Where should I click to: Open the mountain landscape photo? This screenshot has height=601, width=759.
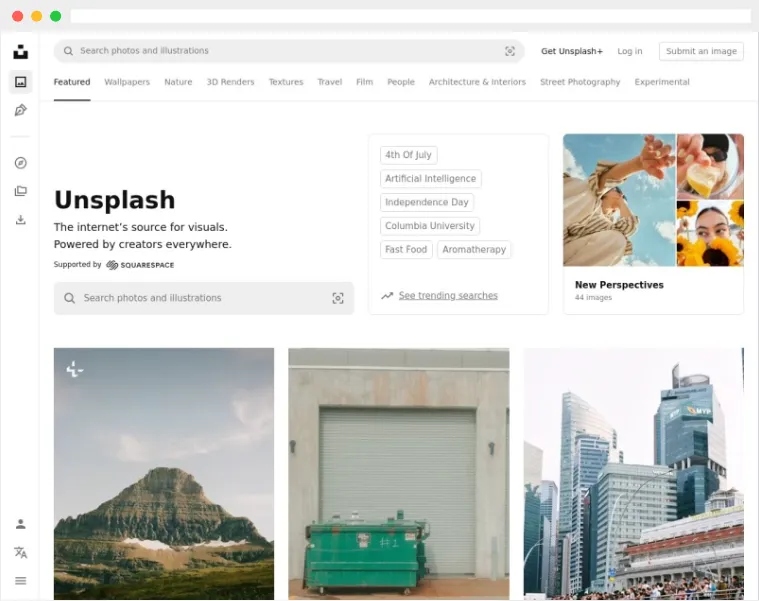(x=164, y=474)
